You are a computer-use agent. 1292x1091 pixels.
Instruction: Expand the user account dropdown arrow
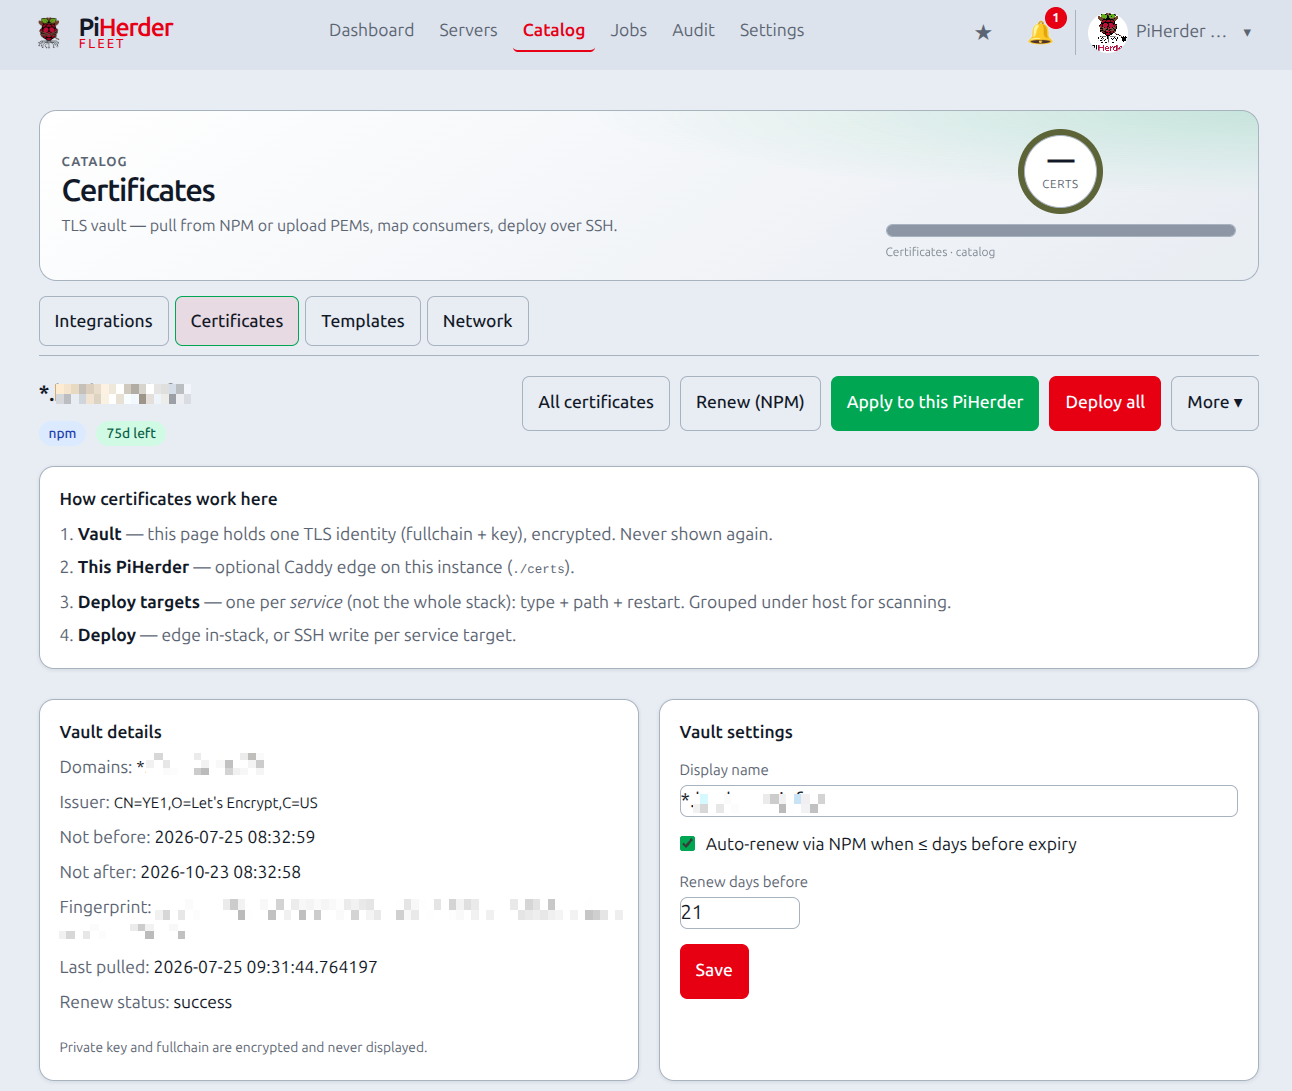click(x=1247, y=32)
